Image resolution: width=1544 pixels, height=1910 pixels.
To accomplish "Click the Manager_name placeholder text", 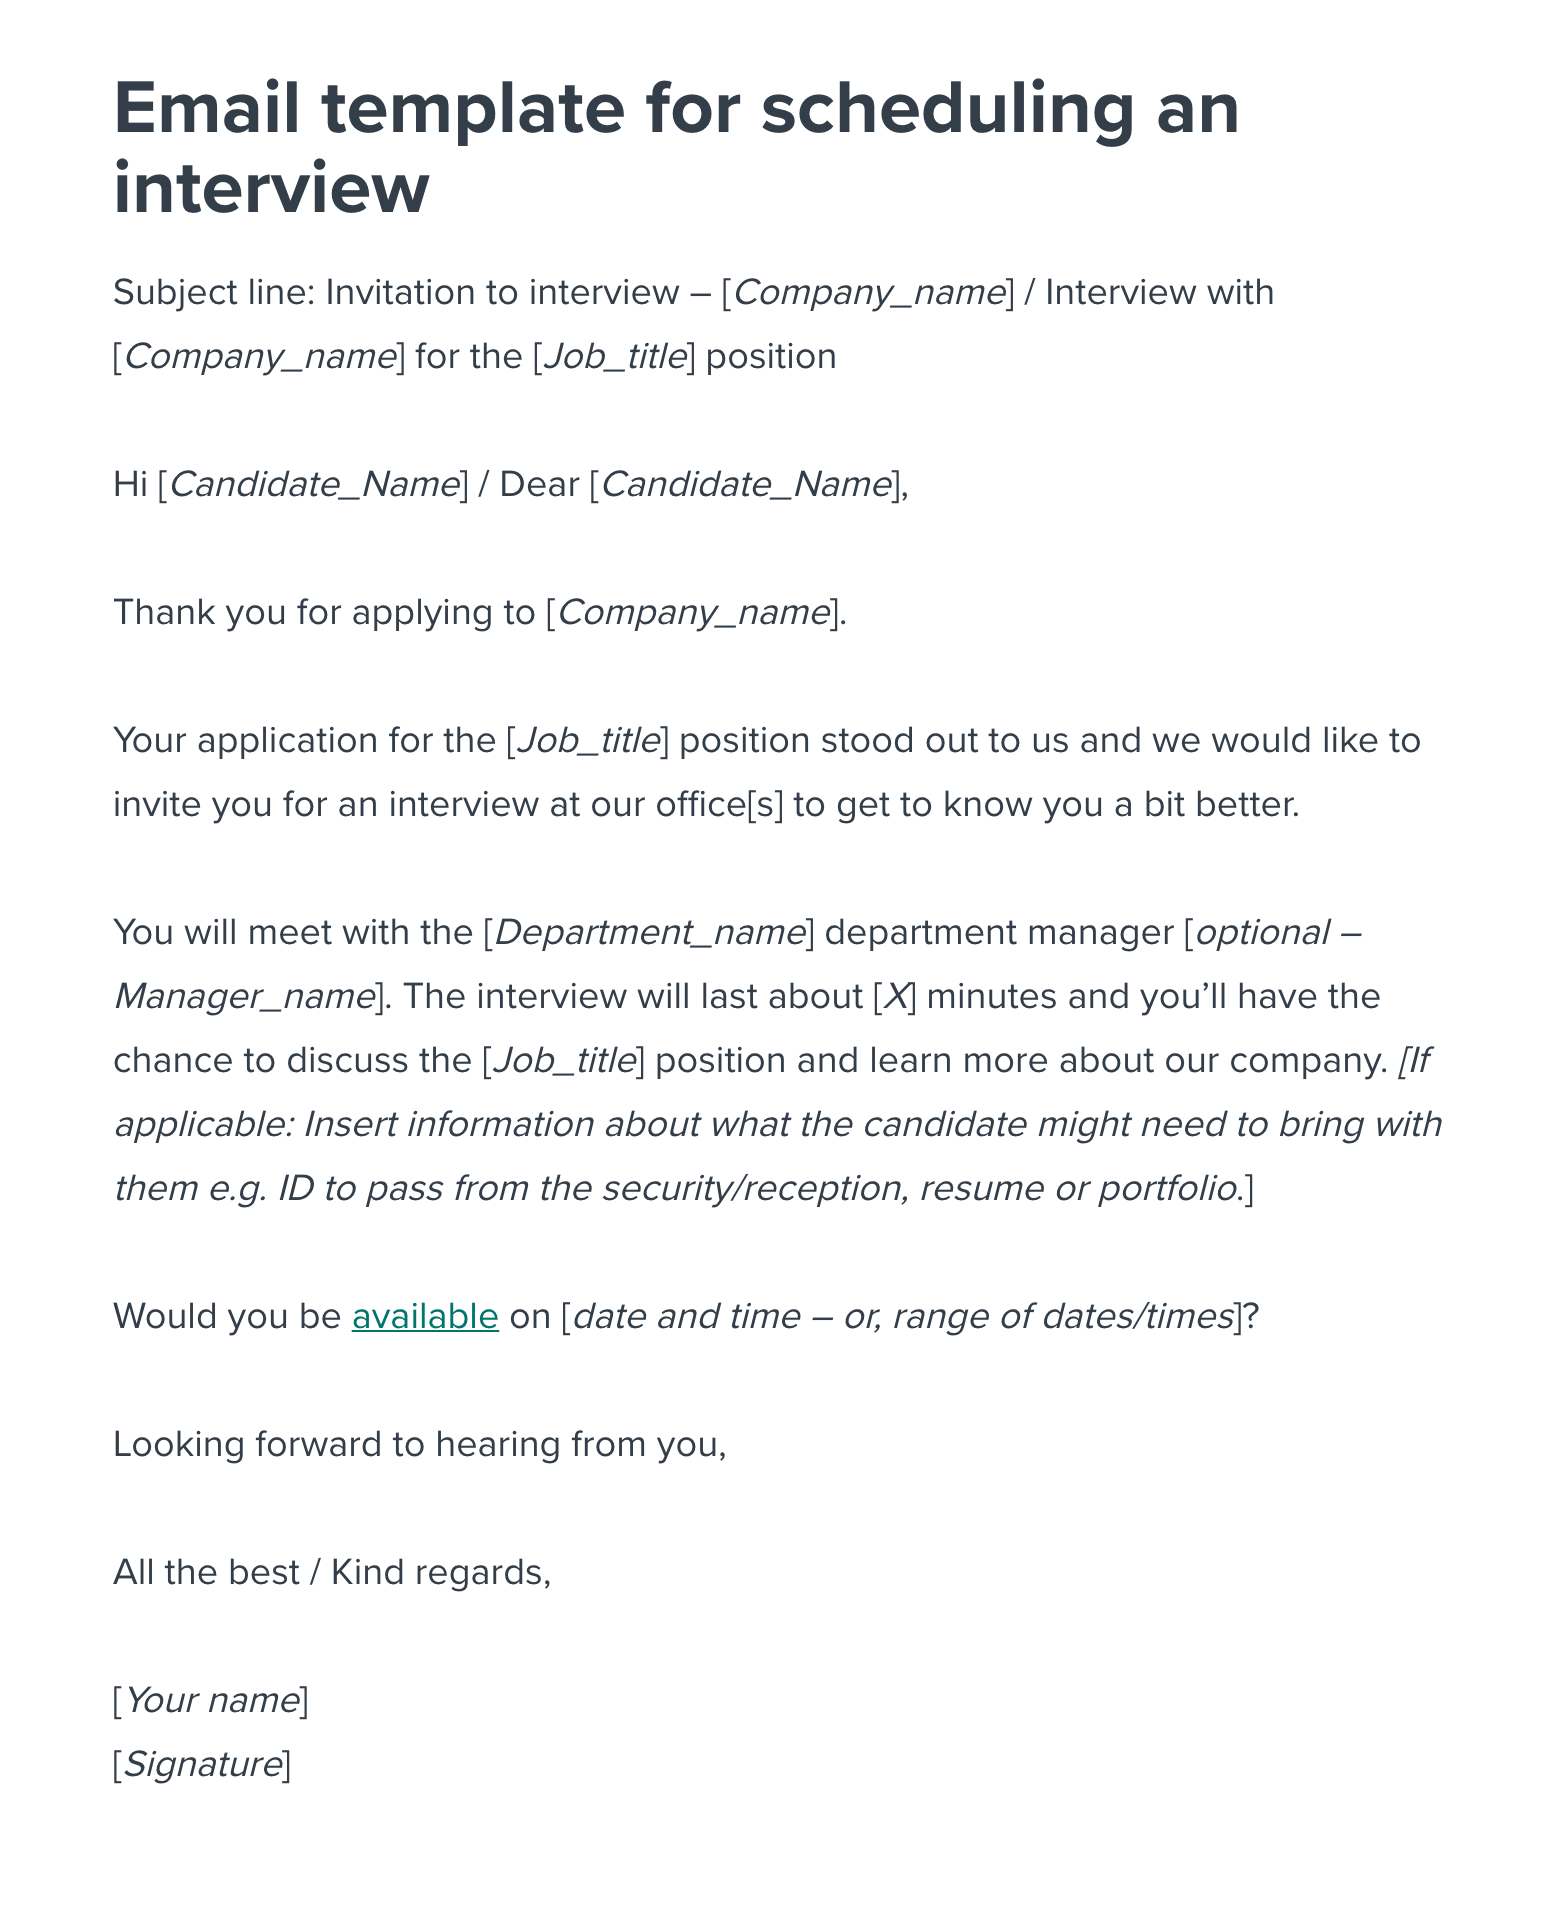I will coord(244,996).
